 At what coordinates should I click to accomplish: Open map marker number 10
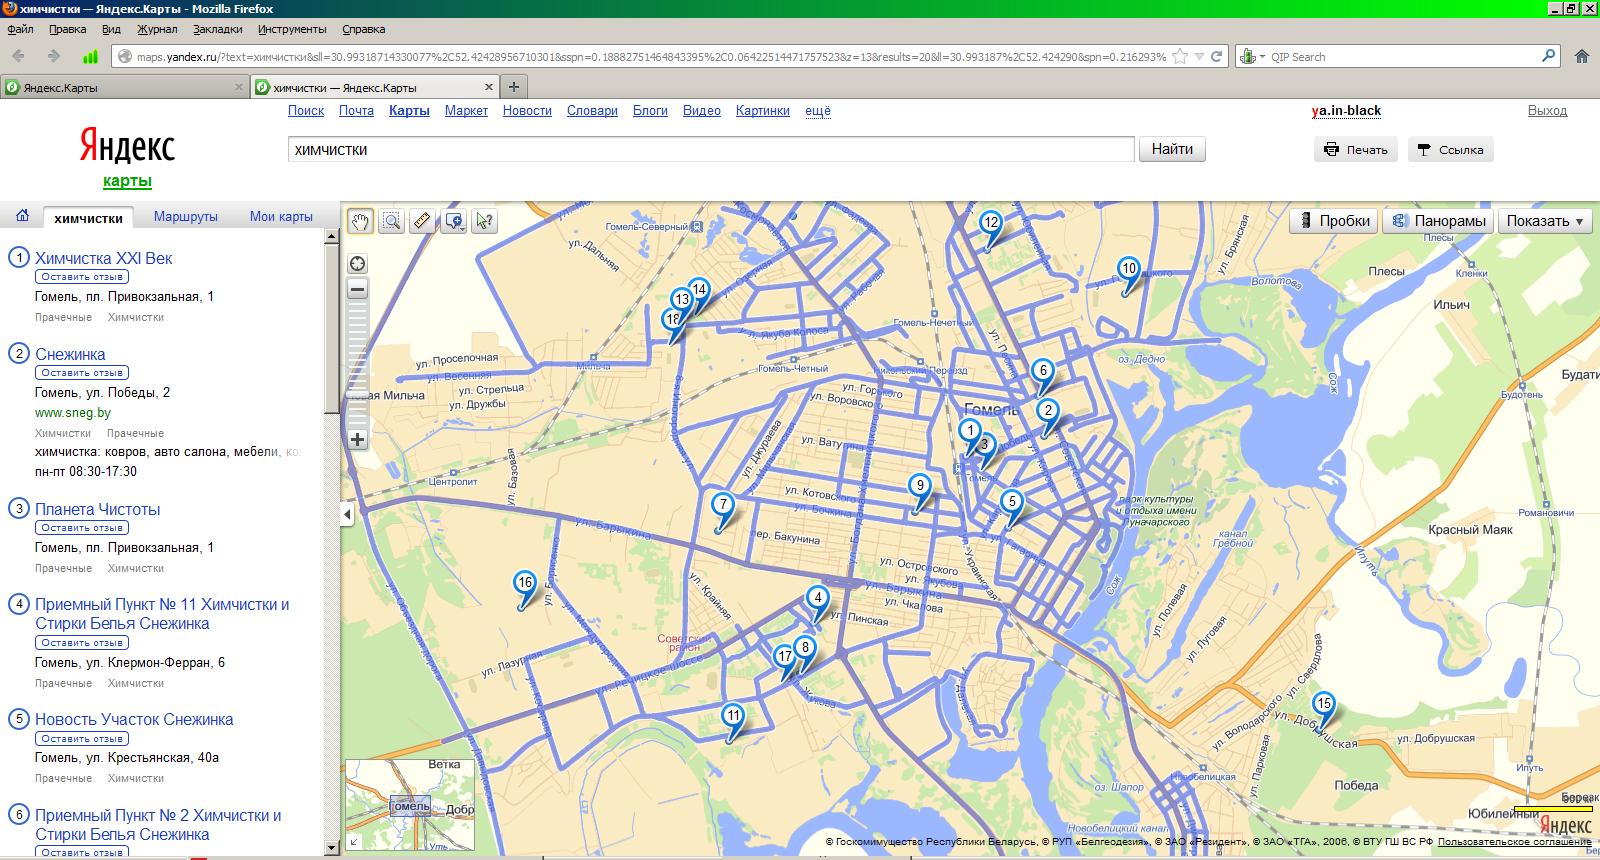(1129, 268)
